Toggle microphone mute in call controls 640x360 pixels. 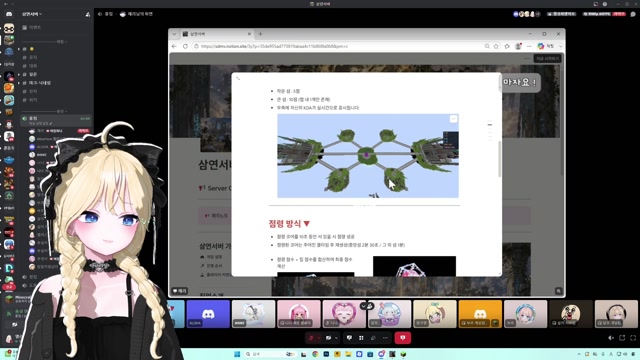(x=311, y=338)
